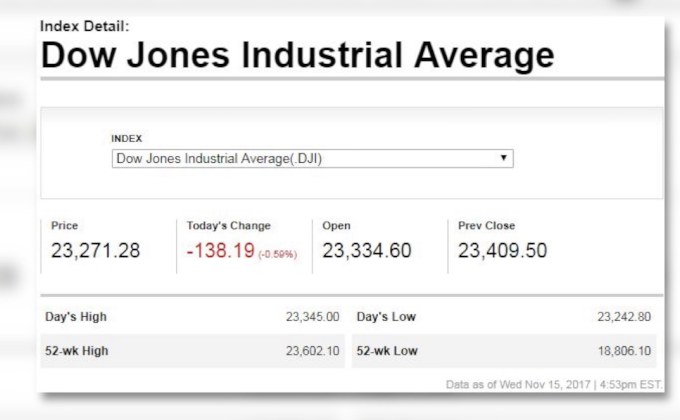Click the Prev Close value 23,409.50
Screen dimensions: 680x420
click(502, 250)
